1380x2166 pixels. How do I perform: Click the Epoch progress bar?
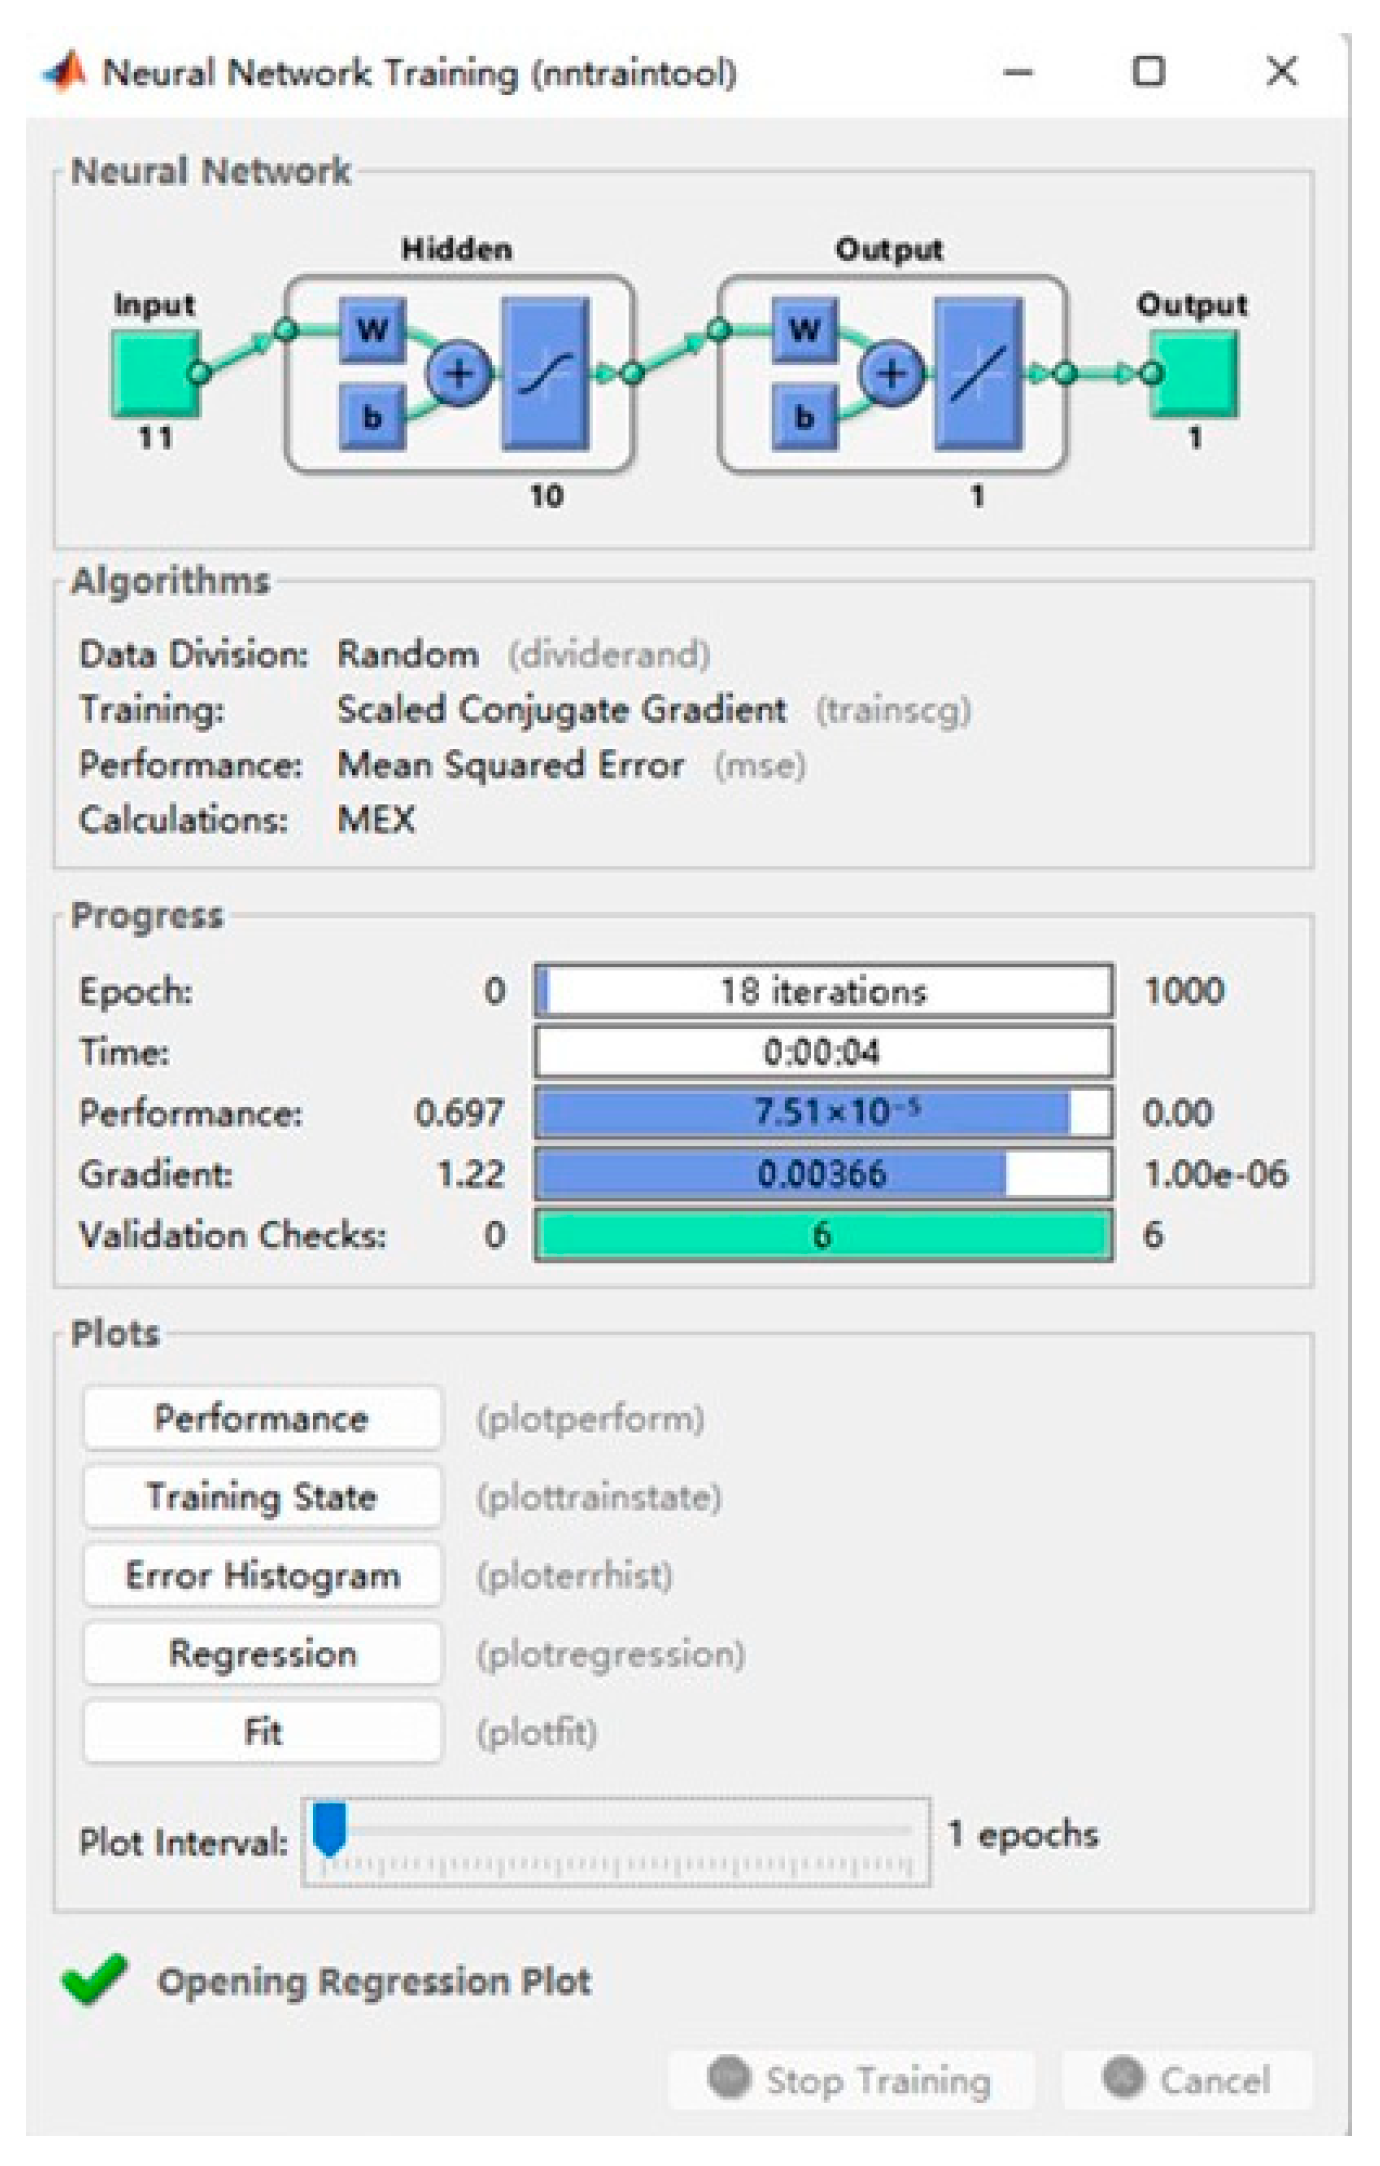coord(823,991)
